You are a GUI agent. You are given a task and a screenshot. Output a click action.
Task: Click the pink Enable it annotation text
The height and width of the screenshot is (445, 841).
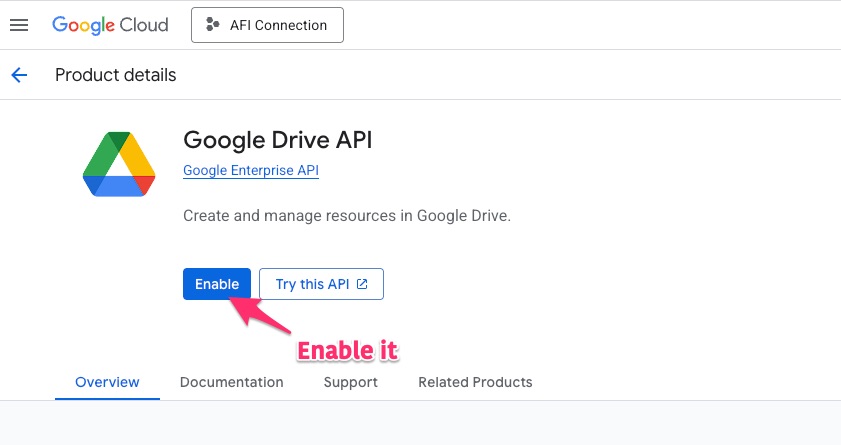click(347, 350)
